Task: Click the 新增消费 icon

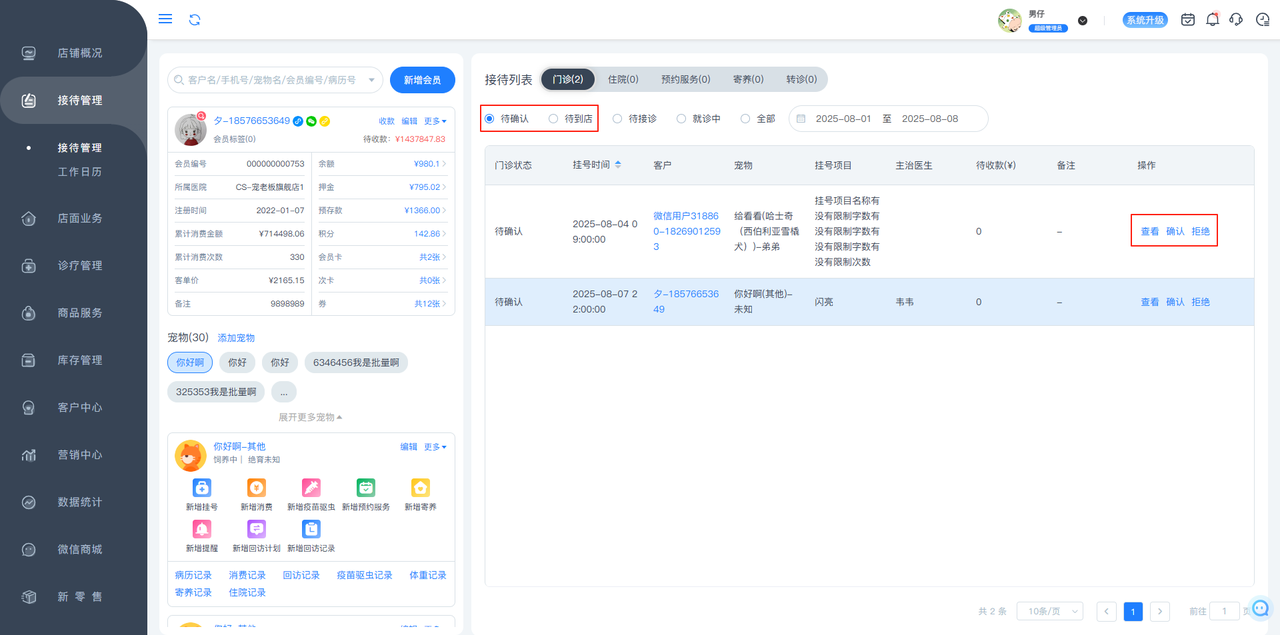Action: [257, 488]
